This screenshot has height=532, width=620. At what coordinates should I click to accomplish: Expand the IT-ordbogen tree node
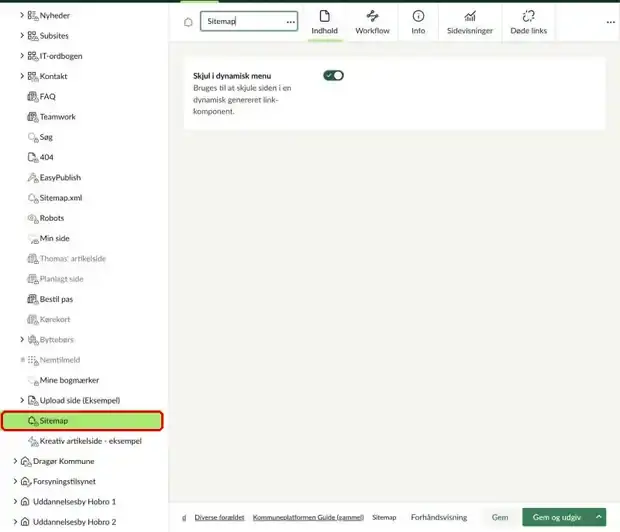pyautogui.click(x=22, y=55)
